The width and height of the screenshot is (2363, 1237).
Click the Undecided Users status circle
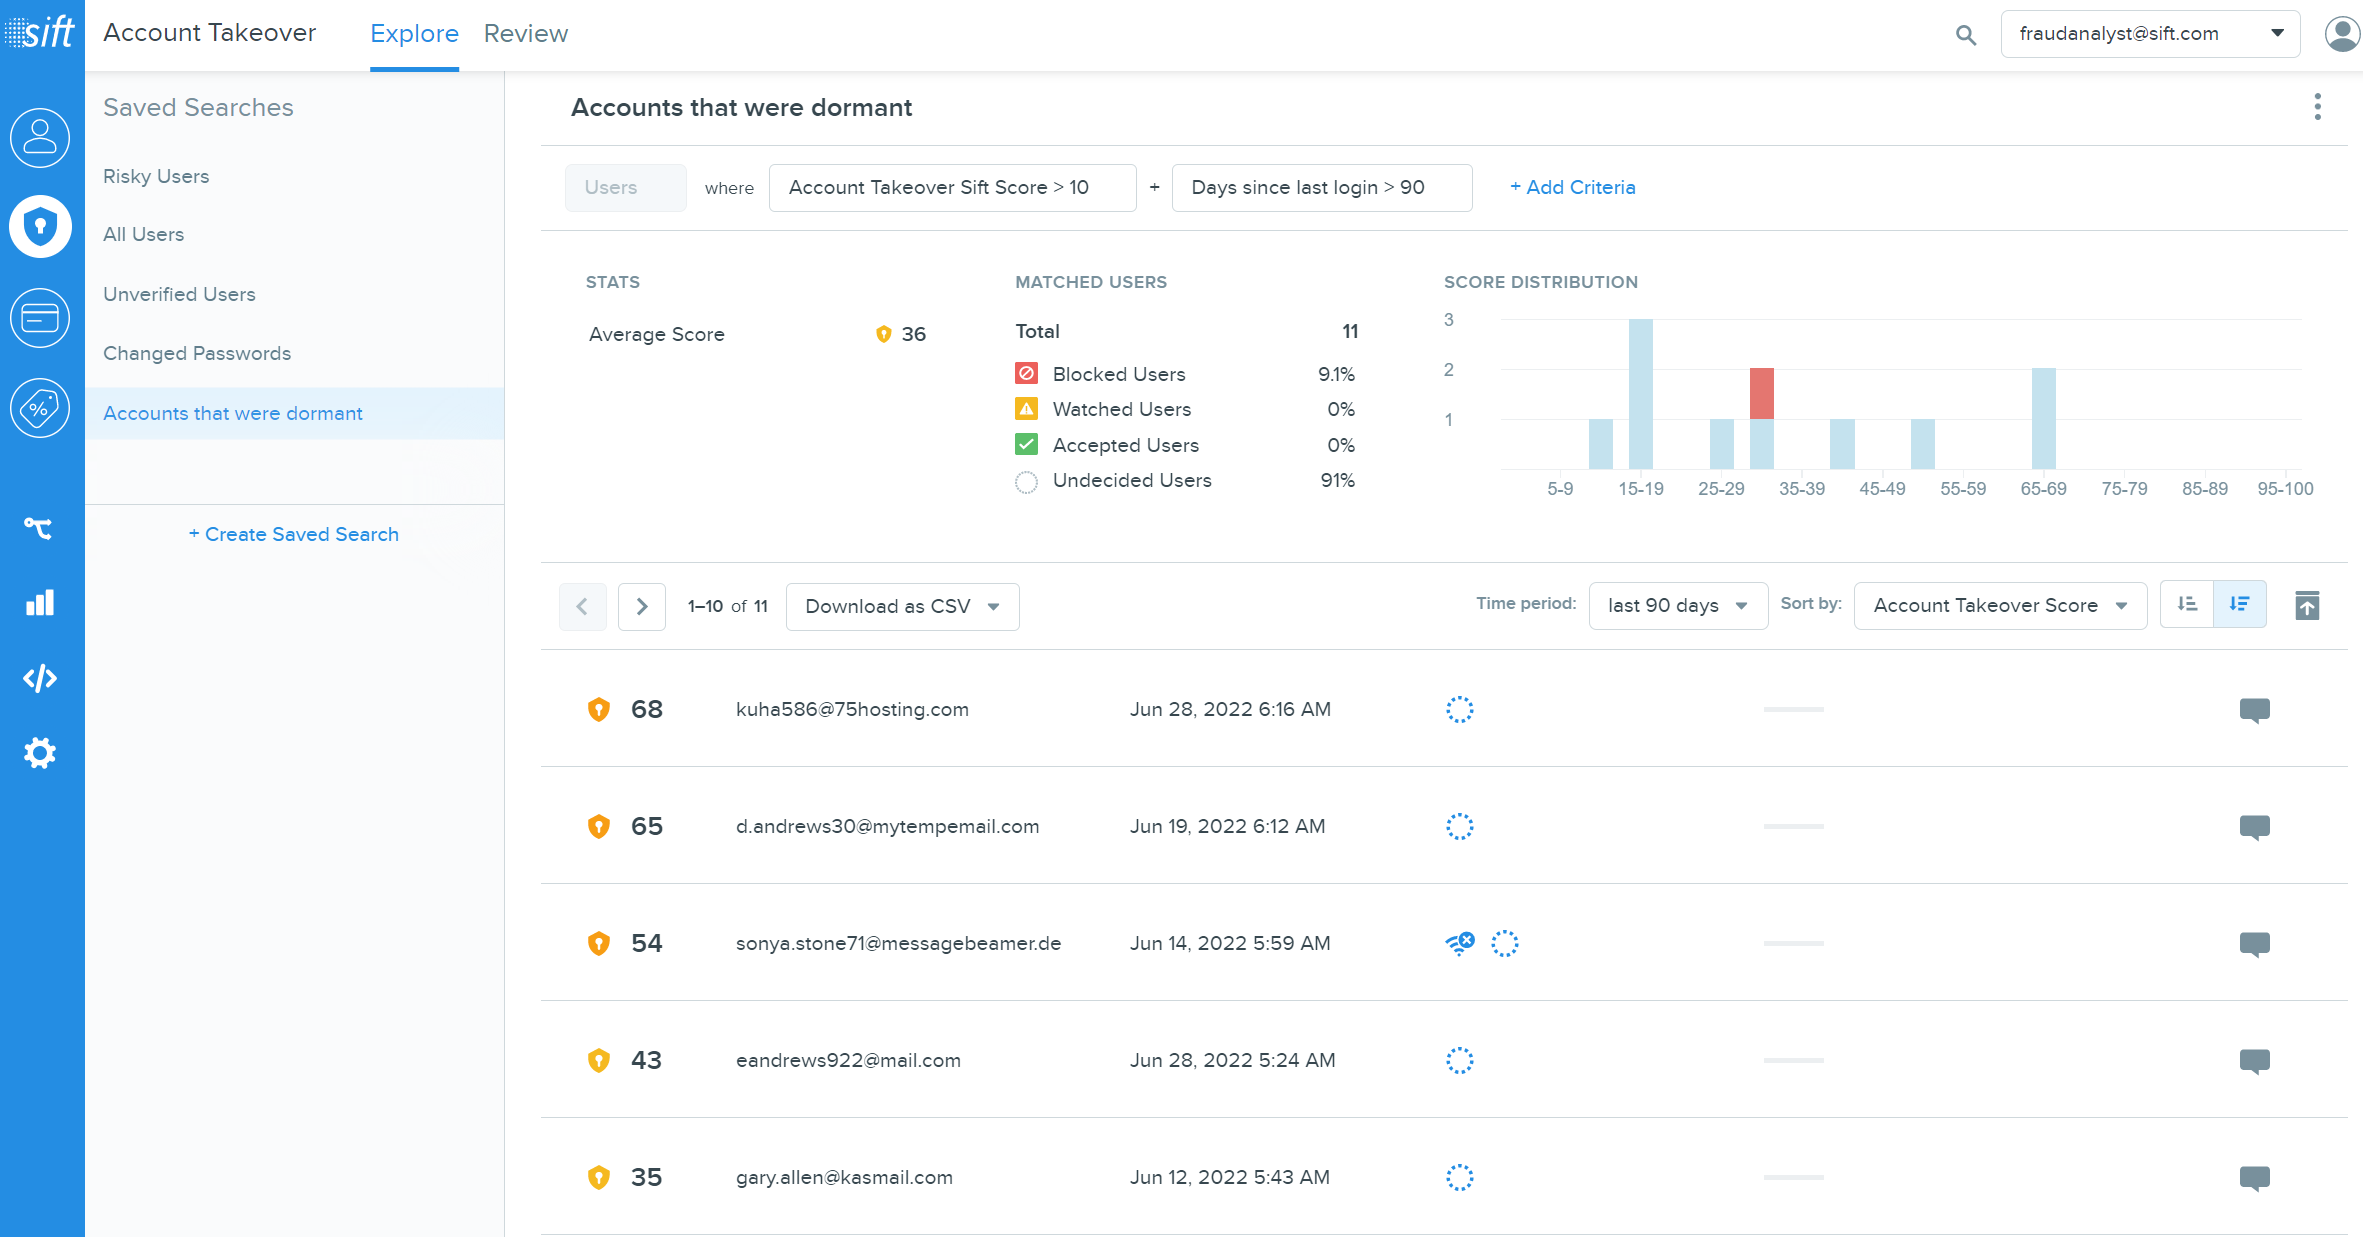[1026, 481]
